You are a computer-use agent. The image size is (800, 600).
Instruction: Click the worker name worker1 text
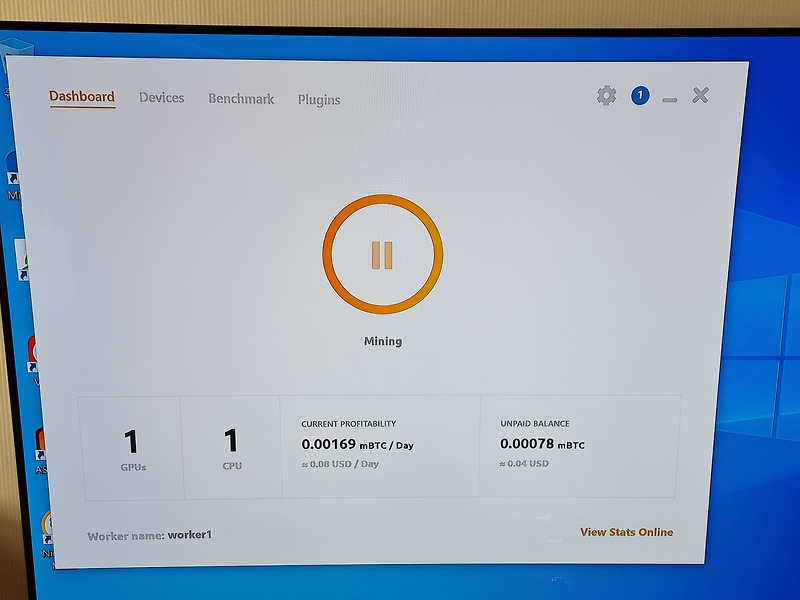[x=190, y=535]
